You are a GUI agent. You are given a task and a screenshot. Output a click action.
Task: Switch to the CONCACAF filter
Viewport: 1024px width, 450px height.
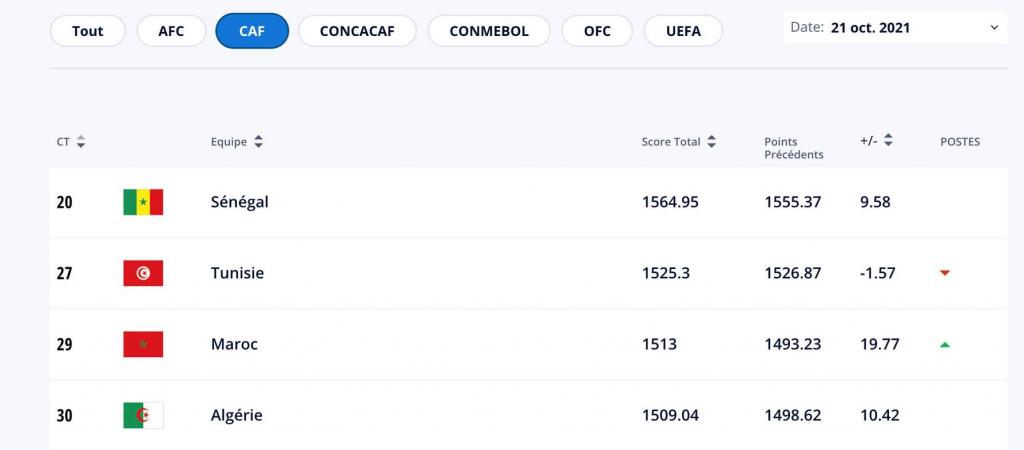pyautogui.click(x=357, y=31)
